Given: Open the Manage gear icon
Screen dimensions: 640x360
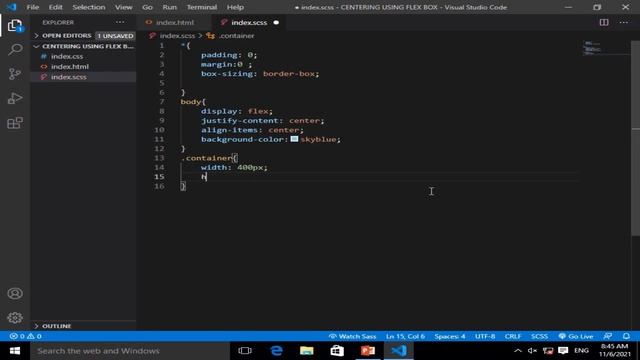Looking at the screenshot, I should tap(15, 318).
